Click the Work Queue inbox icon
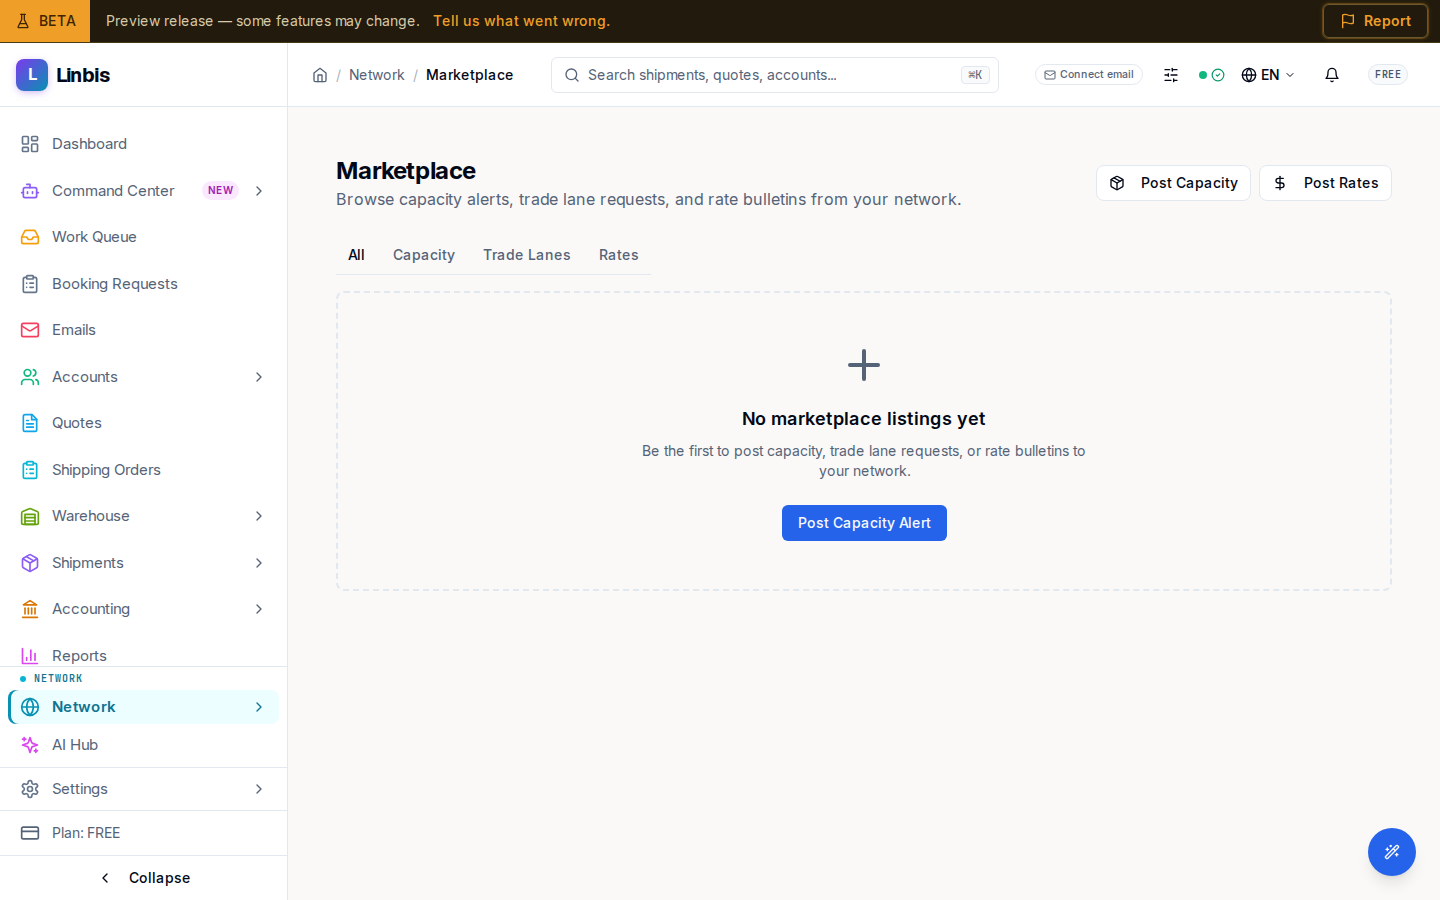The image size is (1440, 900). pyautogui.click(x=30, y=237)
